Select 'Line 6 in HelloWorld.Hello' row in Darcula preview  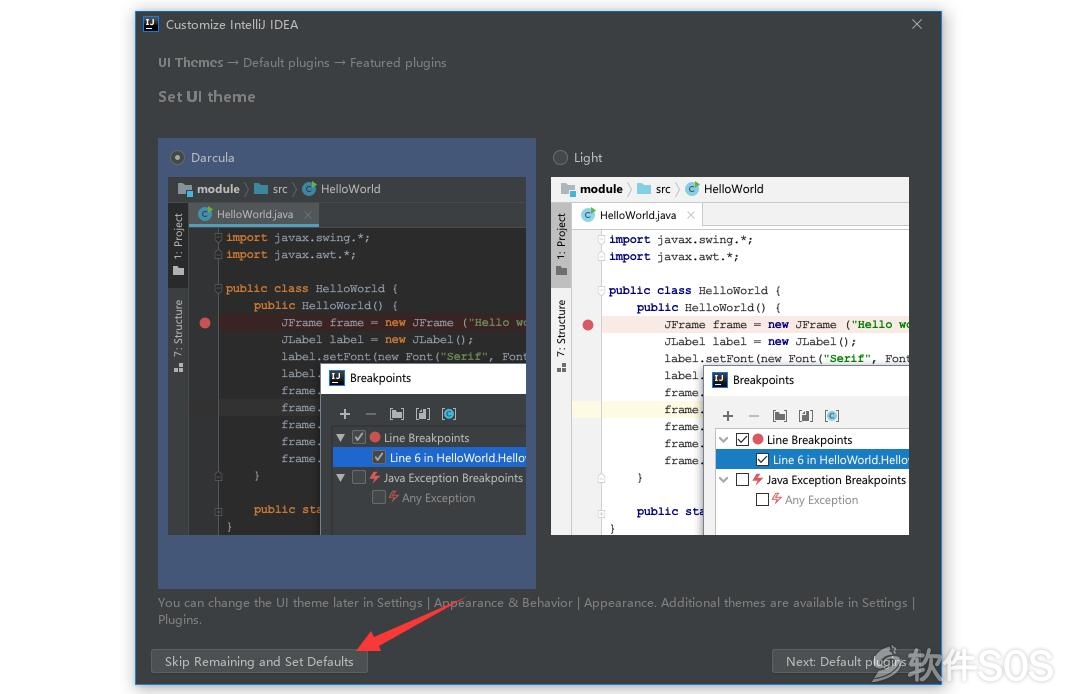coord(430,457)
